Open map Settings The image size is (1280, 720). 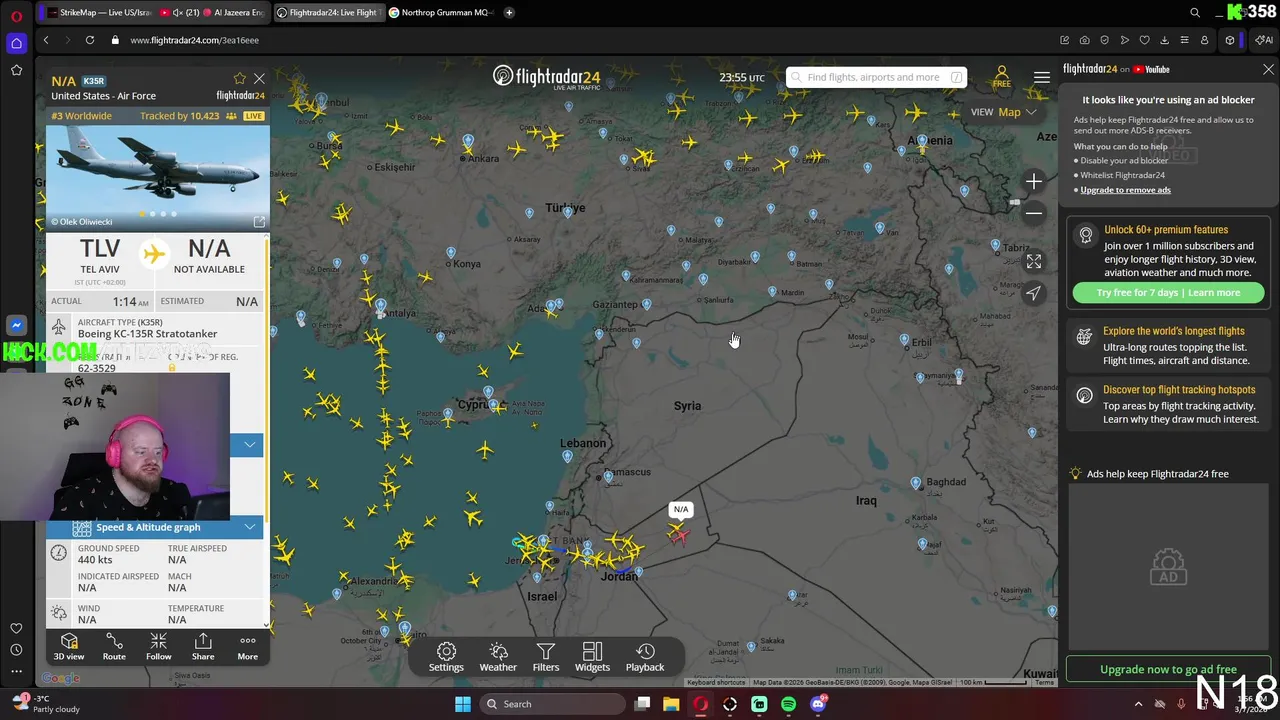[x=446, y=657]
